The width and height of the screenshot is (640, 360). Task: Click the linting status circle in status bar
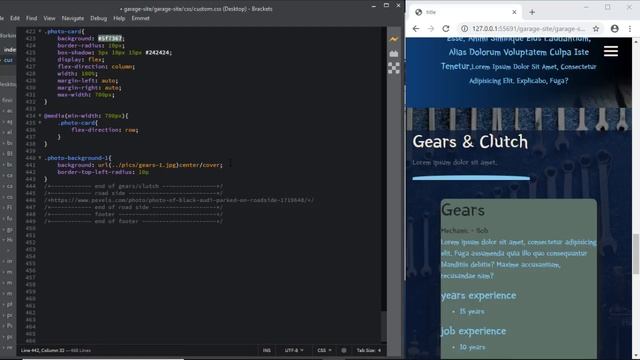point(344,350)
